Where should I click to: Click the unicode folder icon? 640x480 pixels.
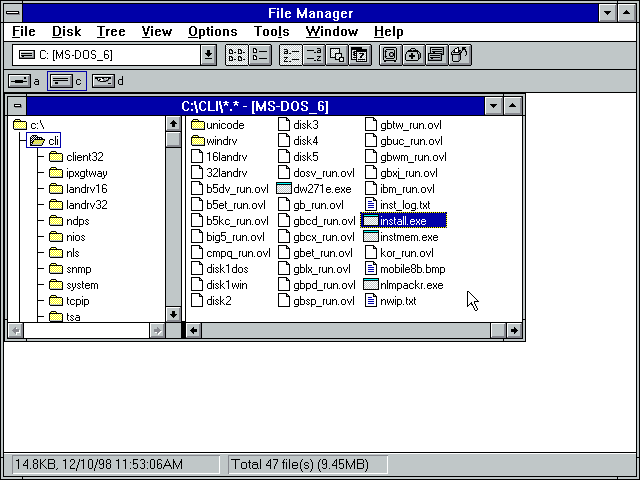pos(198,124)
